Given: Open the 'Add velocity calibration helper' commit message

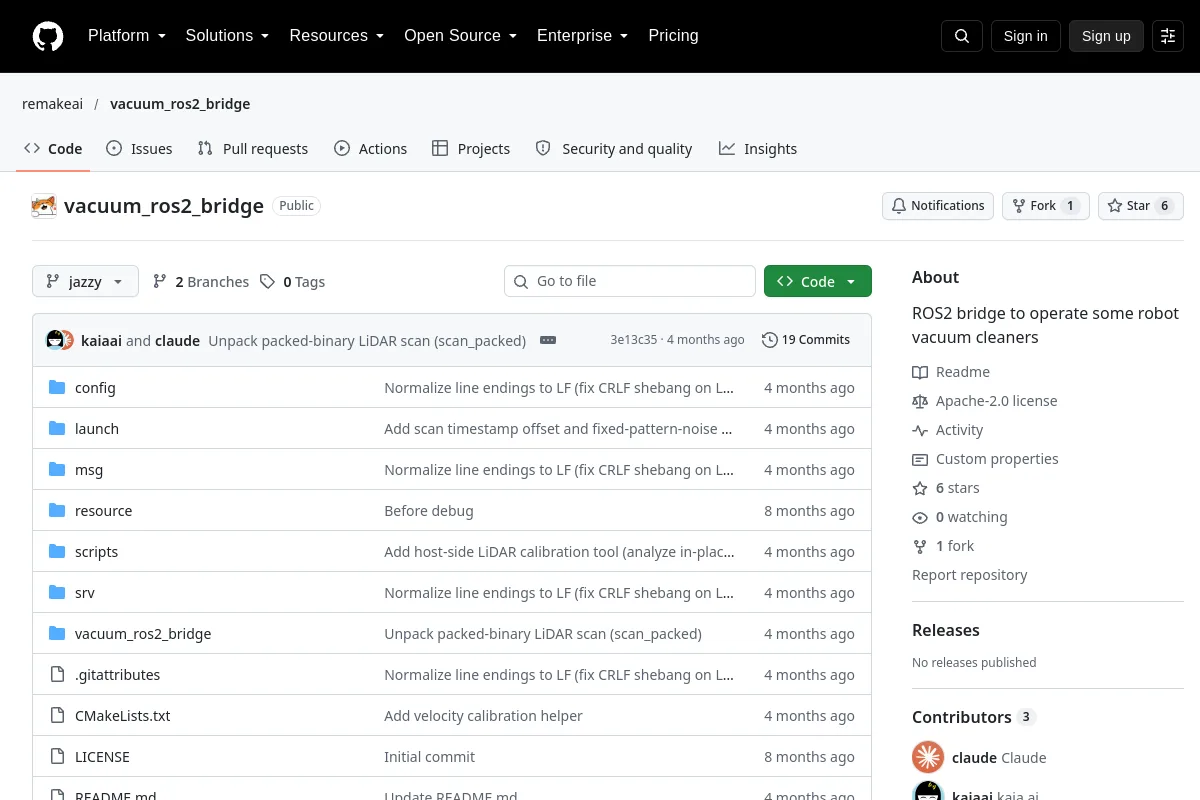Looking at the screenshot, I should pos(483,716).
